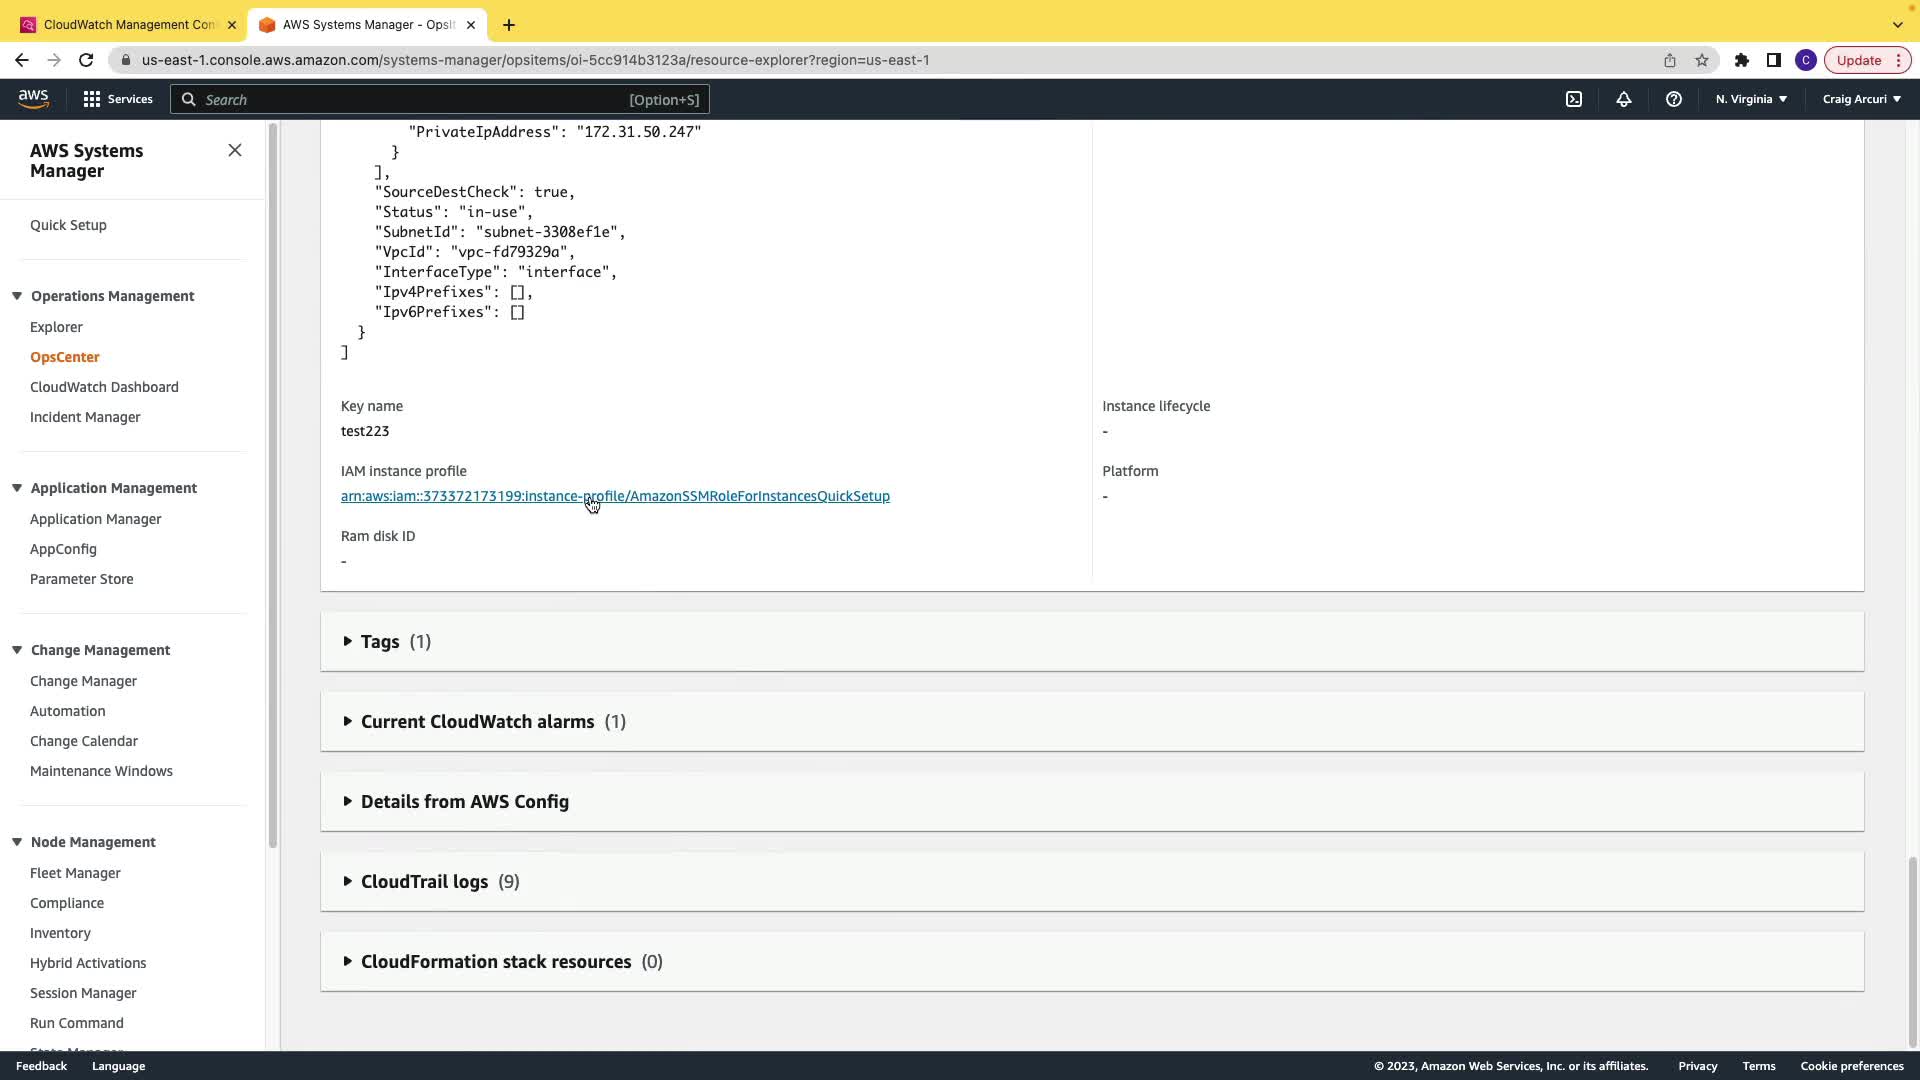The width and height of the screenshot is (1920, 1080).
Task: Expand the CloudTrail logs section
Action: tap(424, 882)
